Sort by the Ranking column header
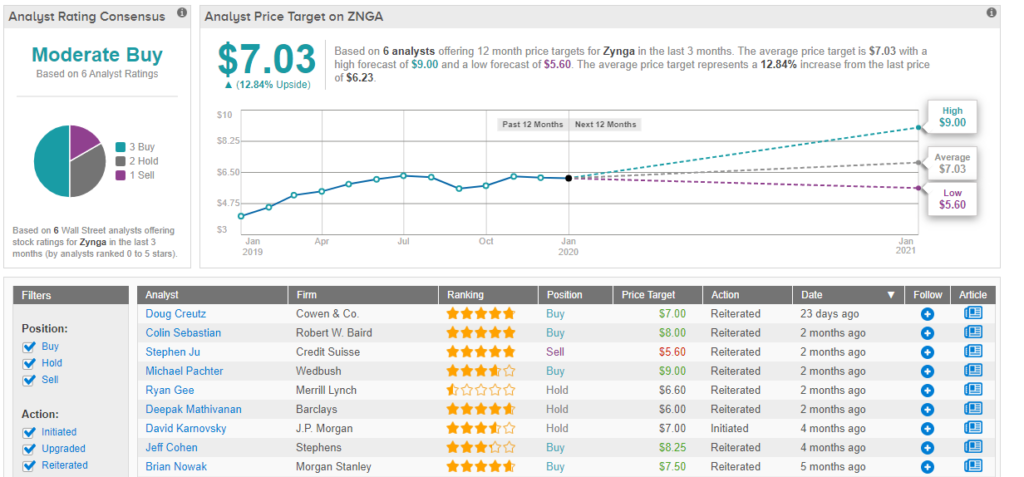 pos(467,295)
